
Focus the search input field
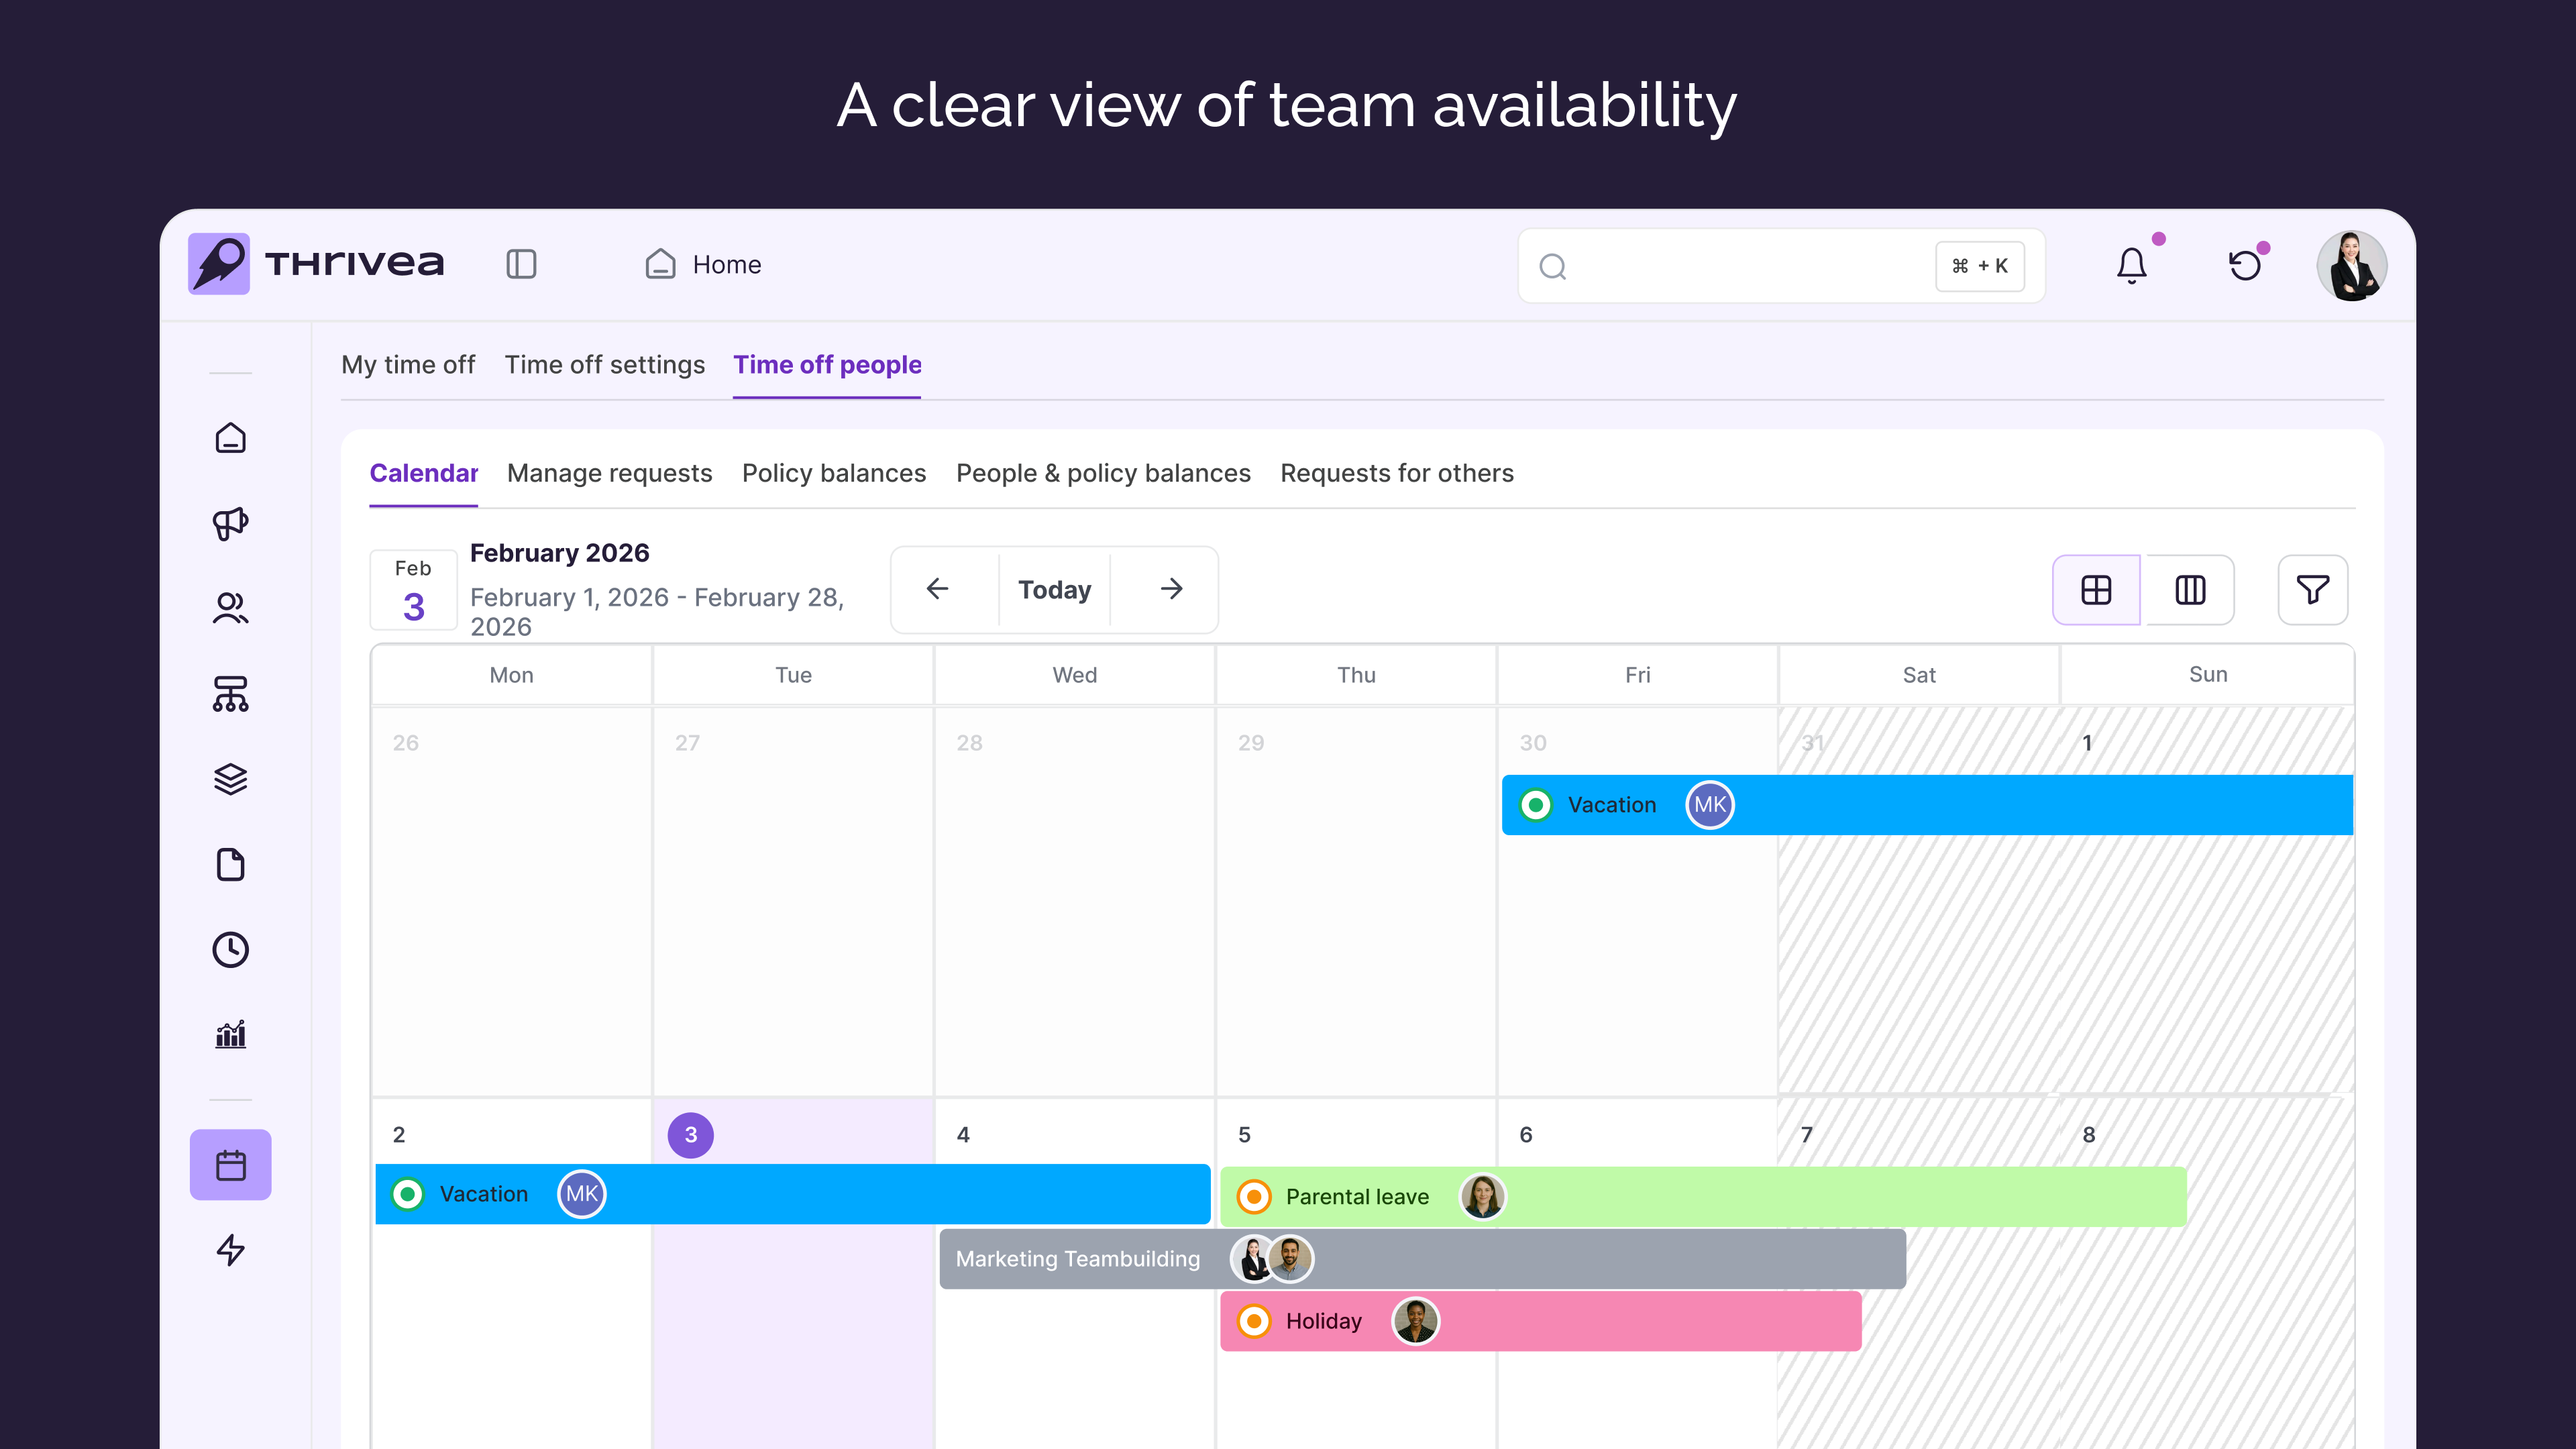point(1740,266)
